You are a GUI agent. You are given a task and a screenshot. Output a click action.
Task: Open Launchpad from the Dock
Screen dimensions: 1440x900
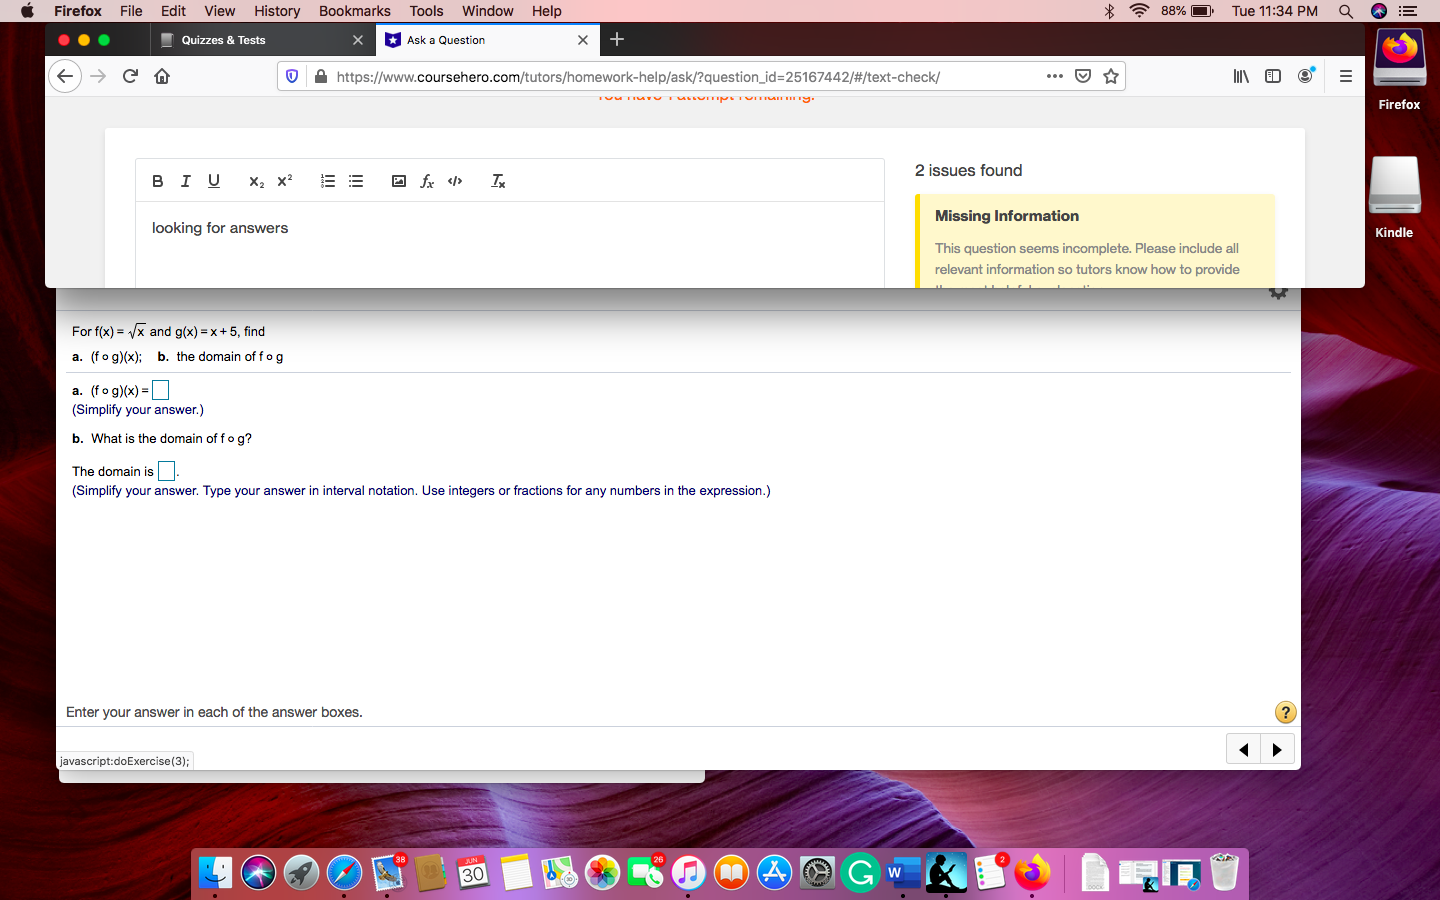click(301, 873)
